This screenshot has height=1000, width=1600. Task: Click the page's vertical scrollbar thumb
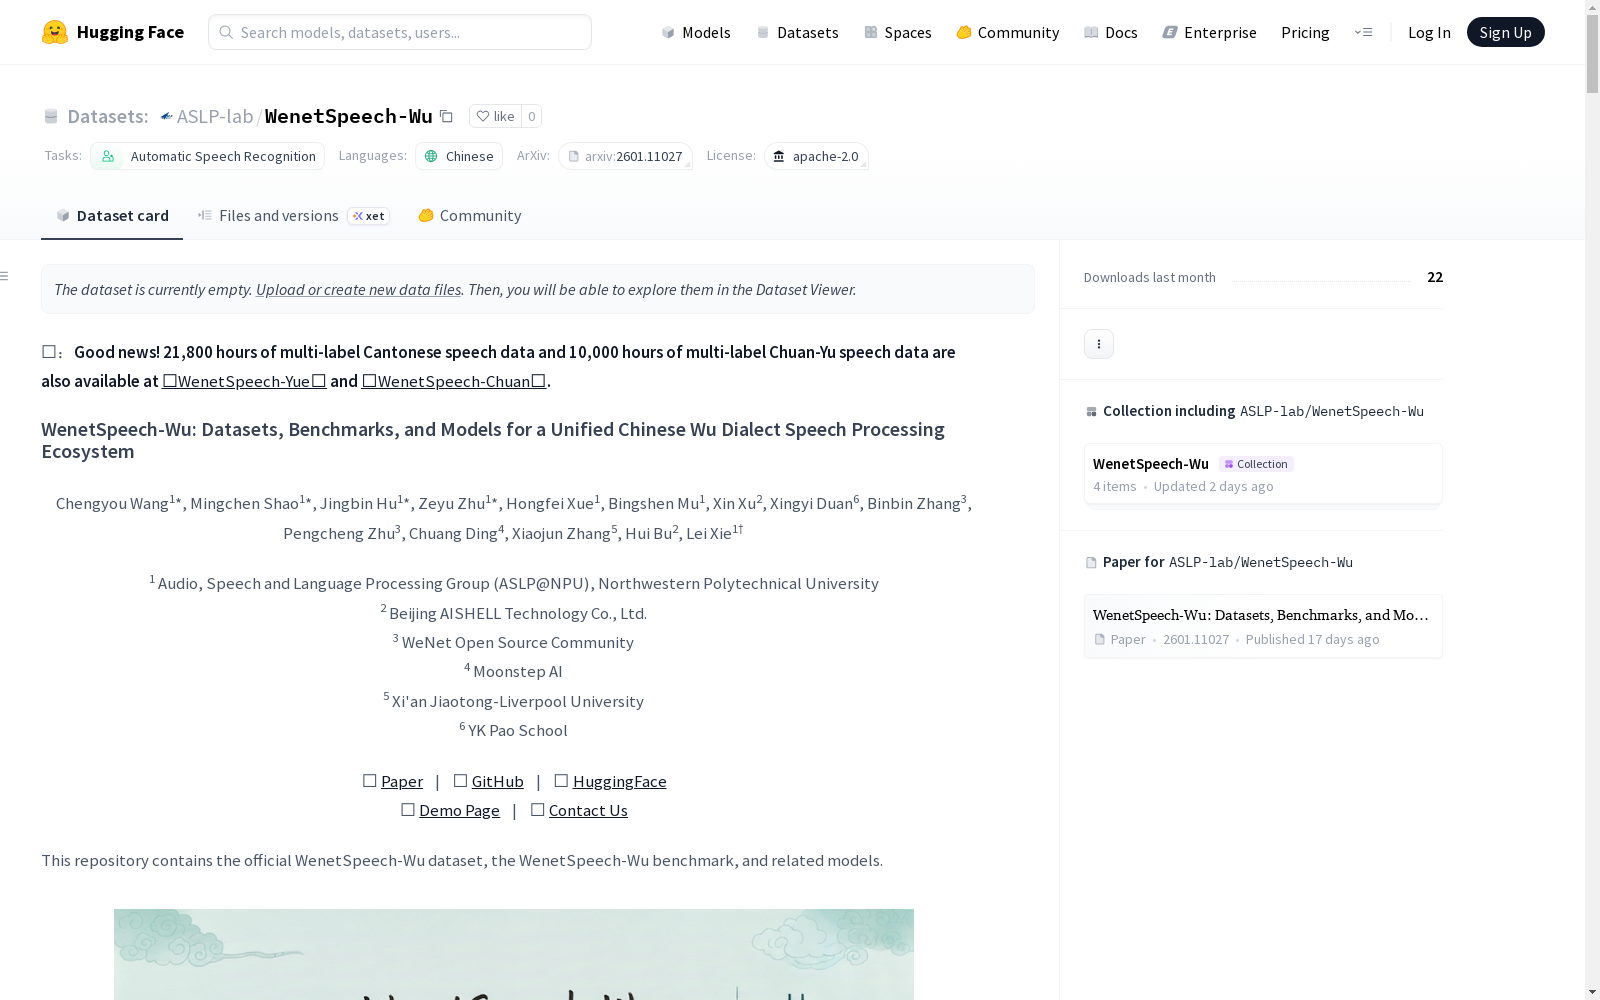[x=1592, y=55]
